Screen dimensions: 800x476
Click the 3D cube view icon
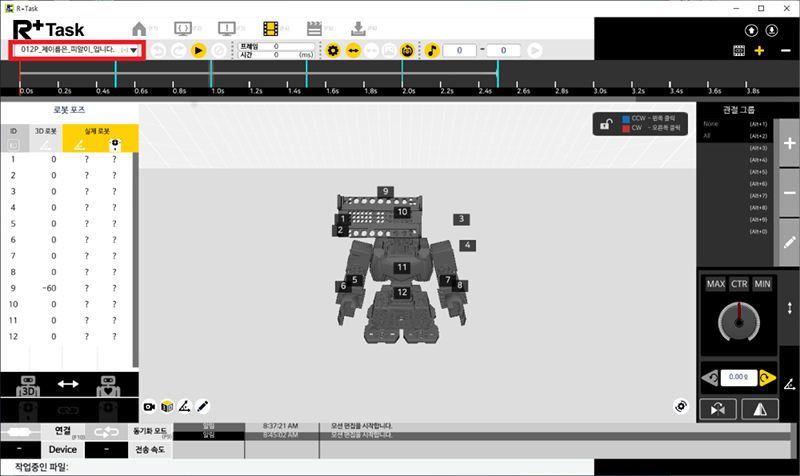coord(166,406)
